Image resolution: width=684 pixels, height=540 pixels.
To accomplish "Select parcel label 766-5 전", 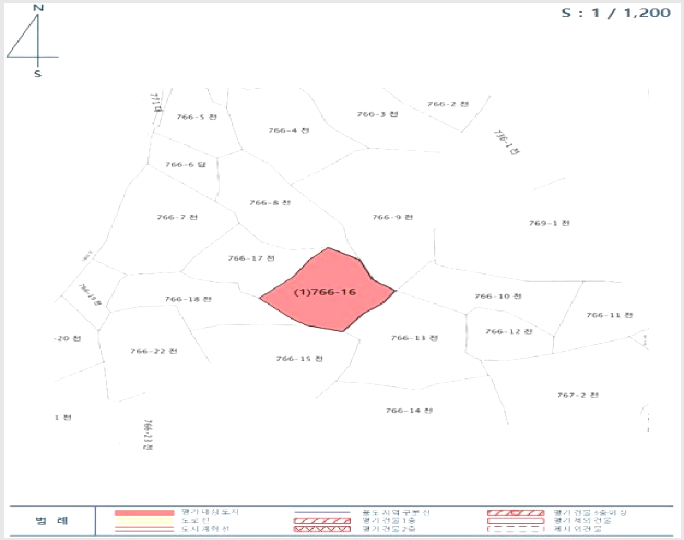I will tap(196, 117).
